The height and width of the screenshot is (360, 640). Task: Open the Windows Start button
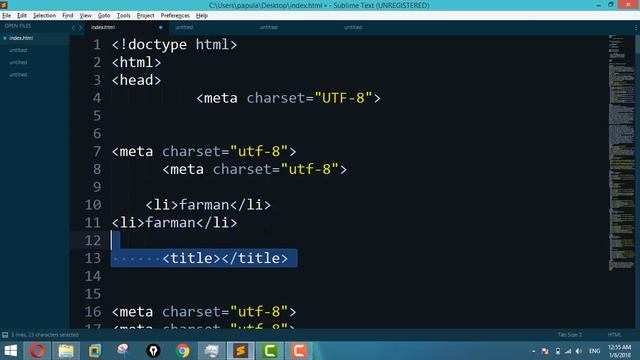[x=11, y=351]
